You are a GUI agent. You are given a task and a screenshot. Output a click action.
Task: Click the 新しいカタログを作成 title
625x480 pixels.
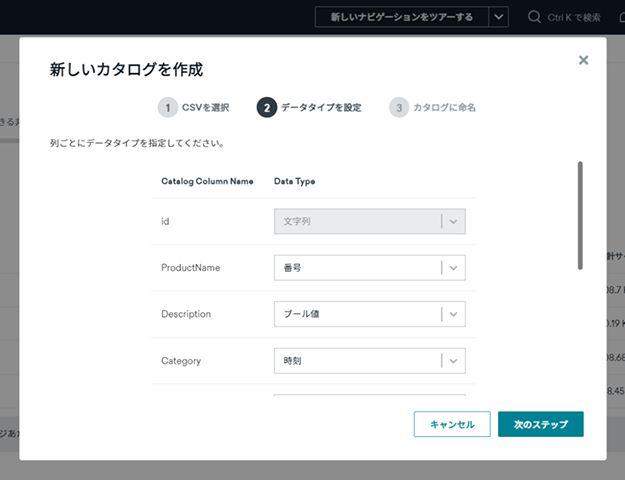(126, 69)
